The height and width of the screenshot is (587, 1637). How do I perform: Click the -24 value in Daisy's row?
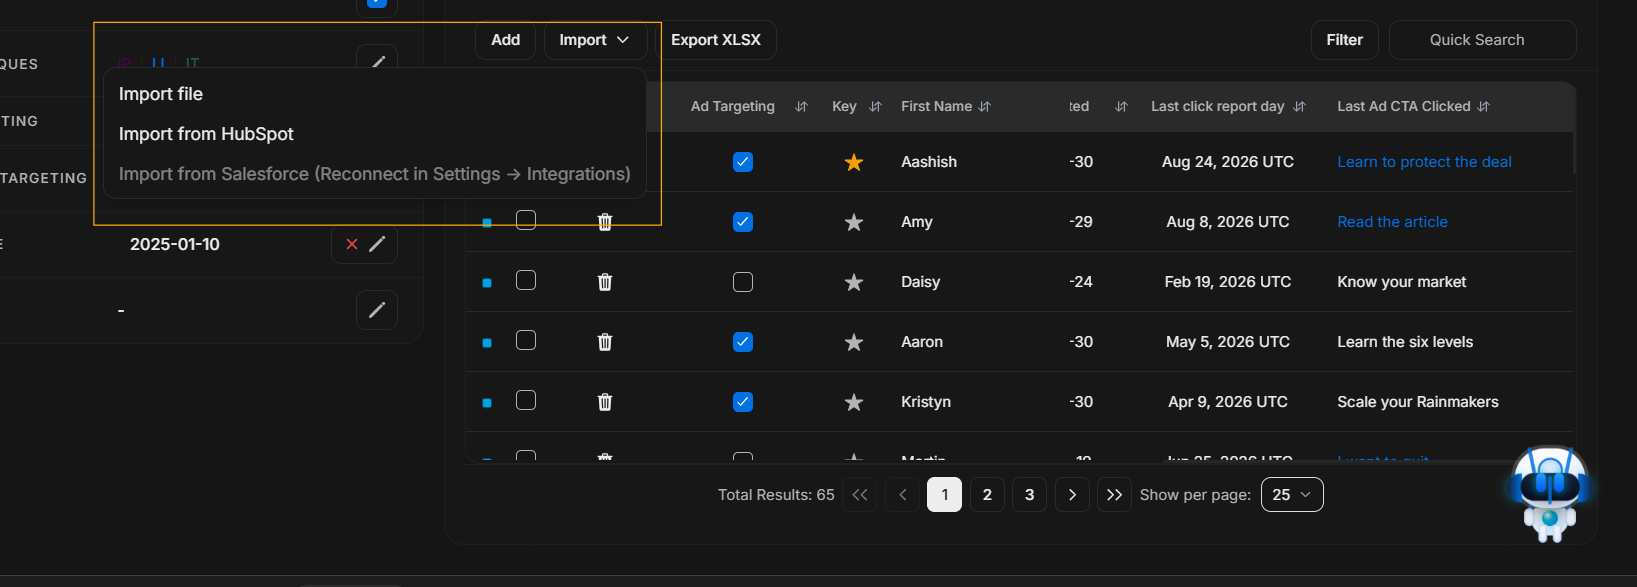point(1081,282)
